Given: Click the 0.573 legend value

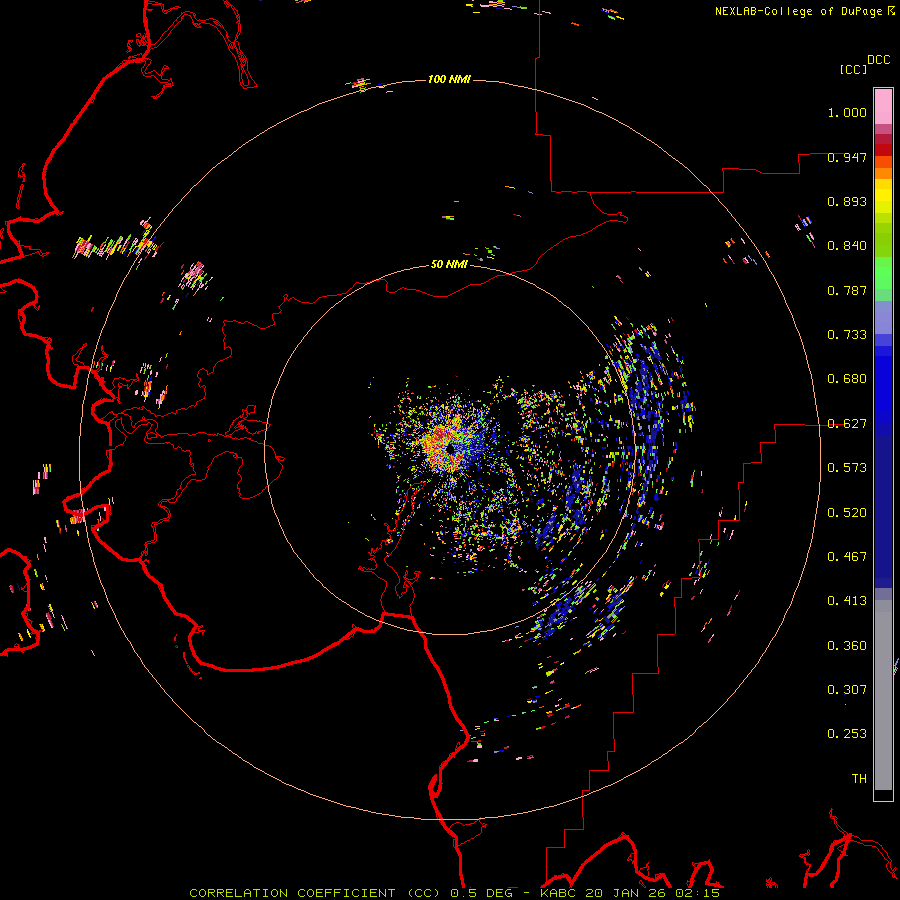Looking at the screenshot, I should (847, 468).
